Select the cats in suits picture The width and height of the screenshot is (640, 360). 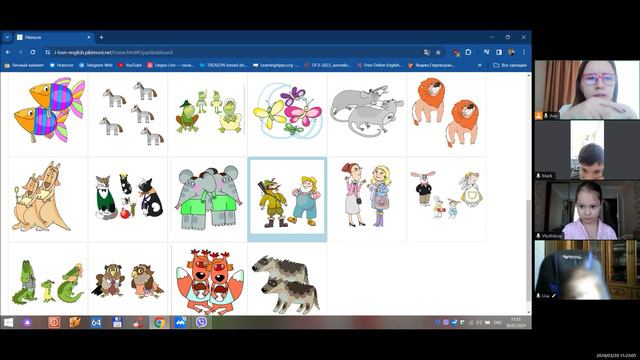[128, 197]
